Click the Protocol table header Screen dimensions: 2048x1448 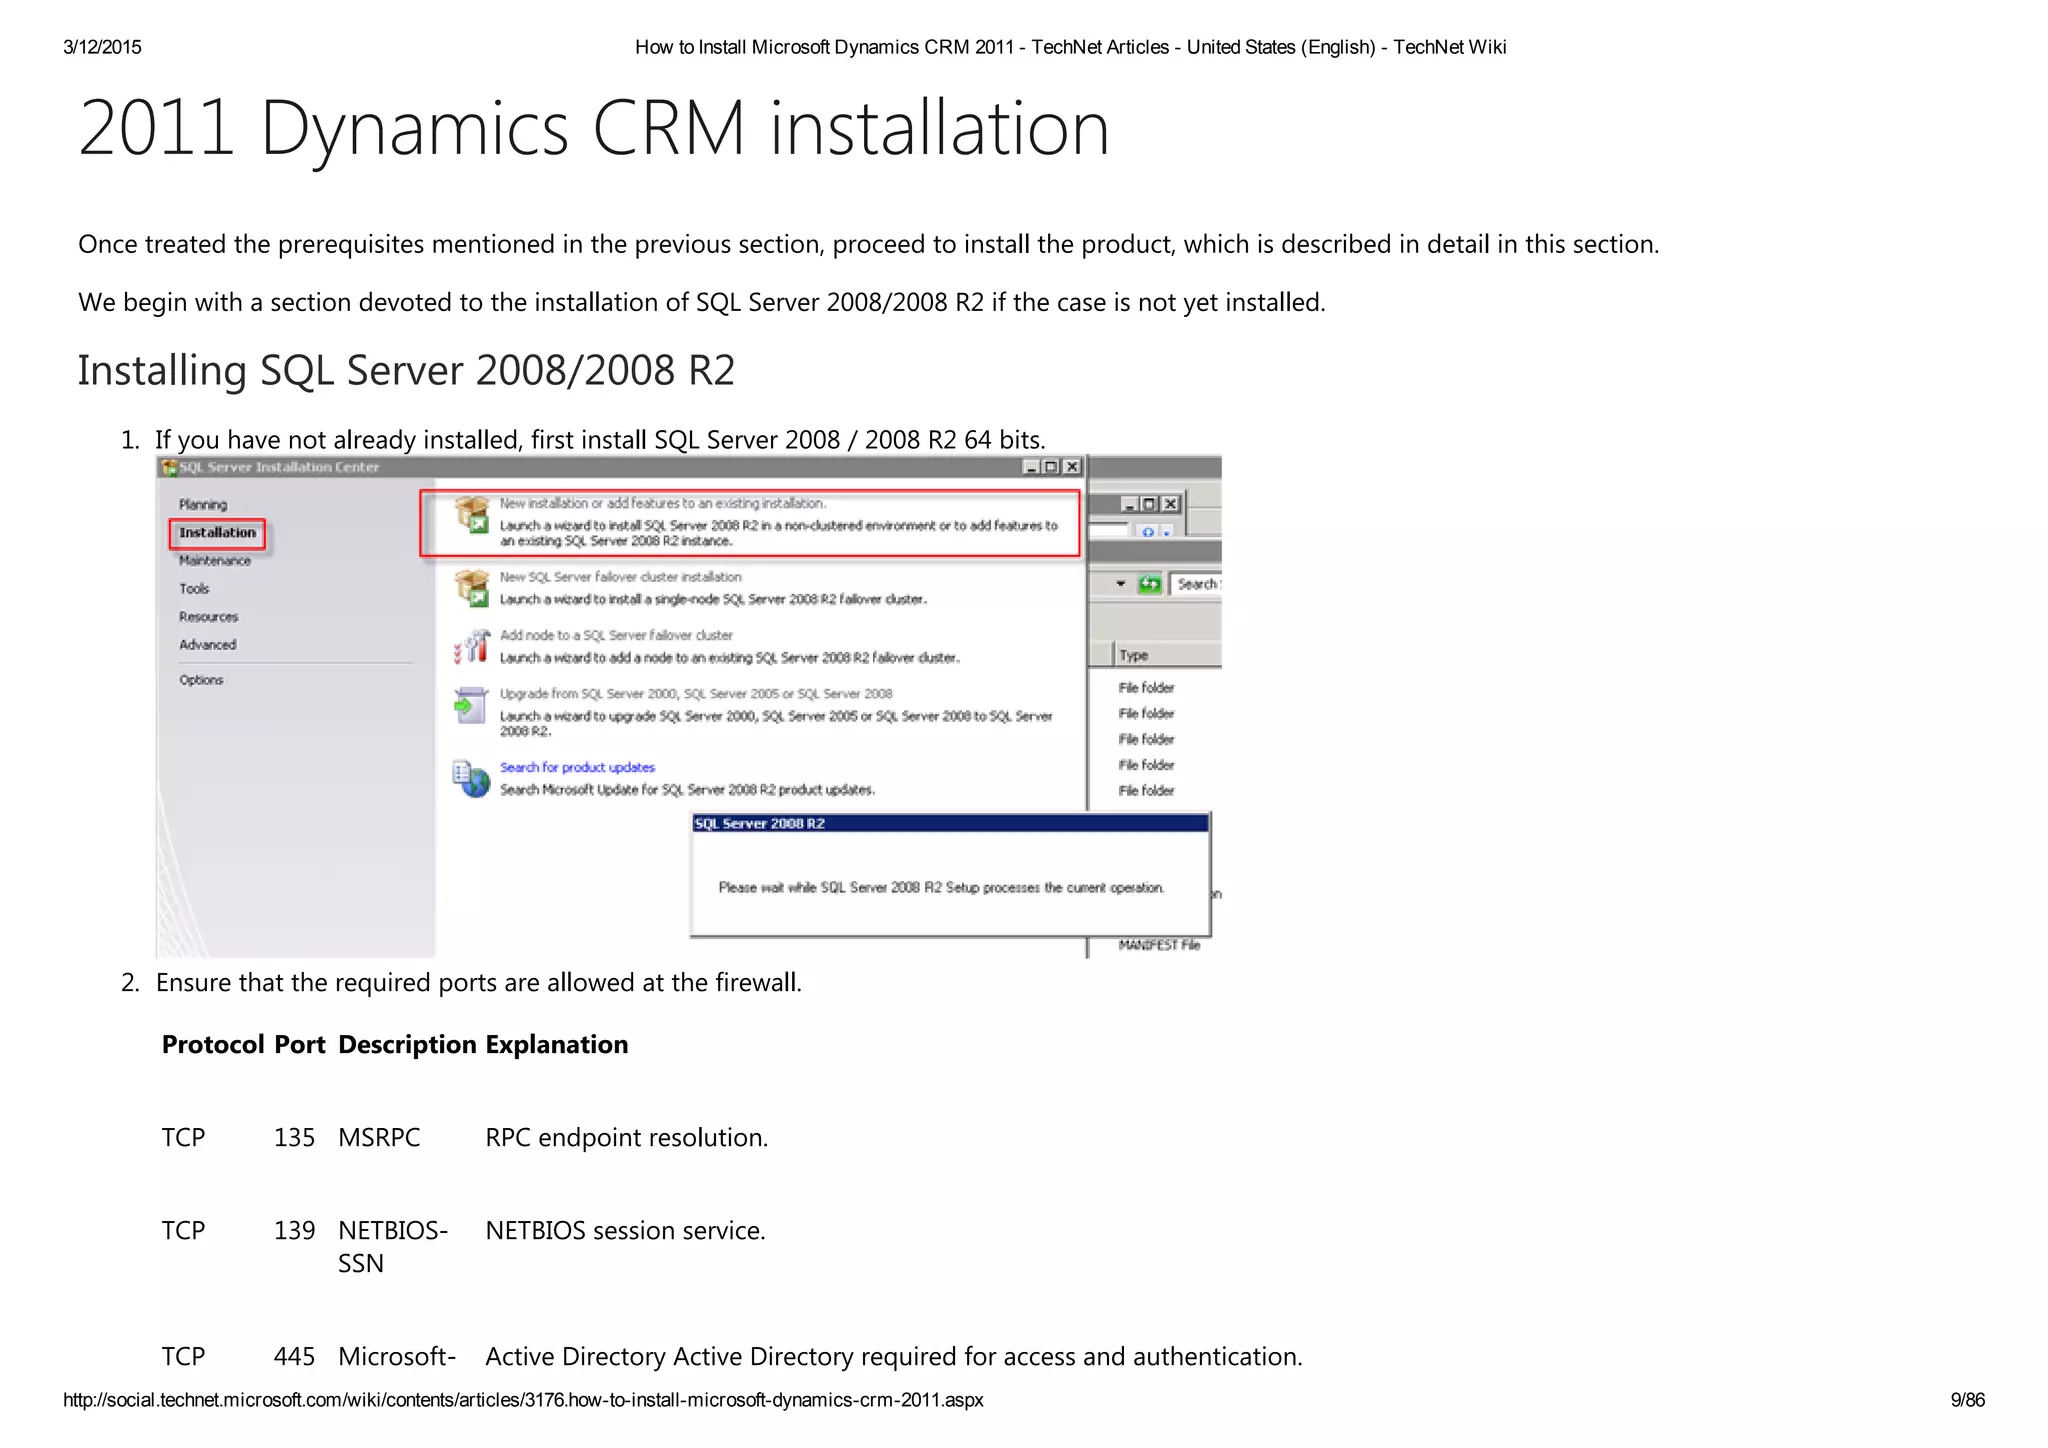(x=213, y=1044)
